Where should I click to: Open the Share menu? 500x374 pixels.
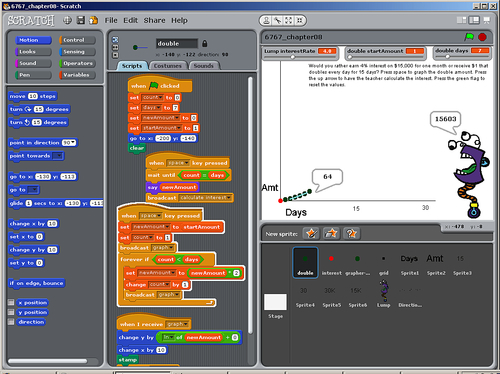pyautogui.click(x=154, y=20)
